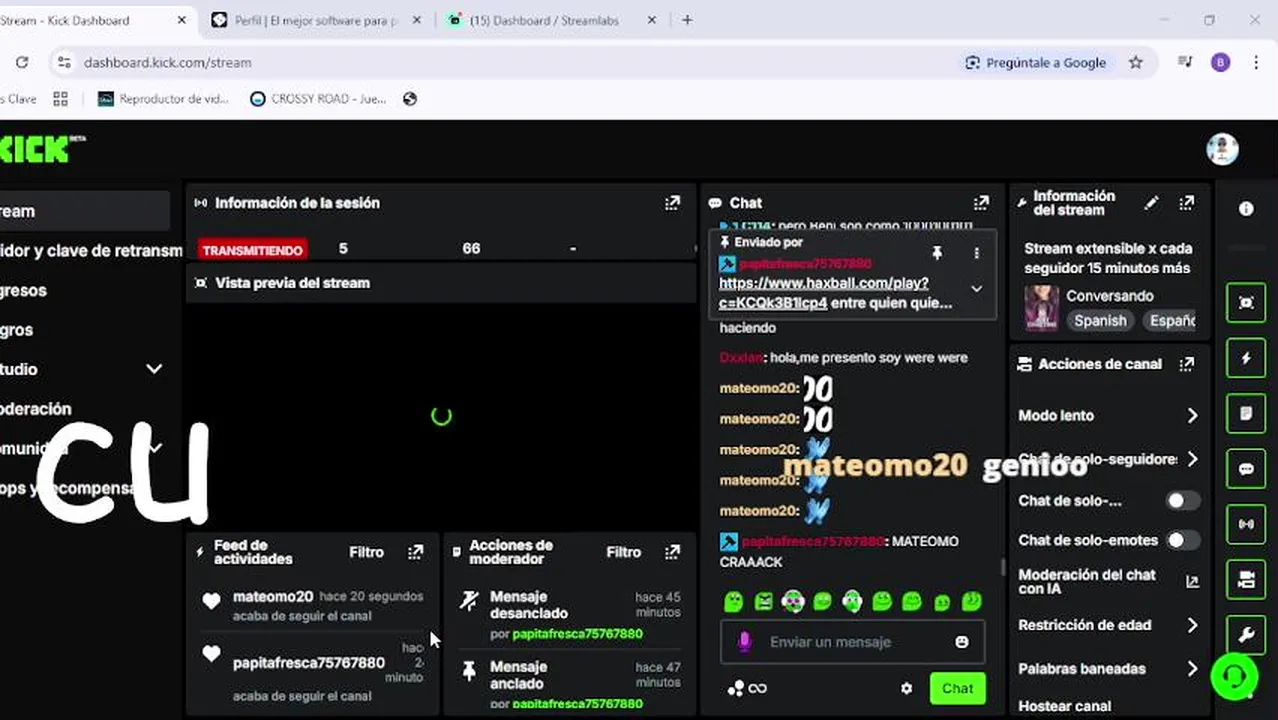Click the broadcast signal icon in right sidebar
The width and height of the screenshot is (1278, 720).
click(1246, 524)
